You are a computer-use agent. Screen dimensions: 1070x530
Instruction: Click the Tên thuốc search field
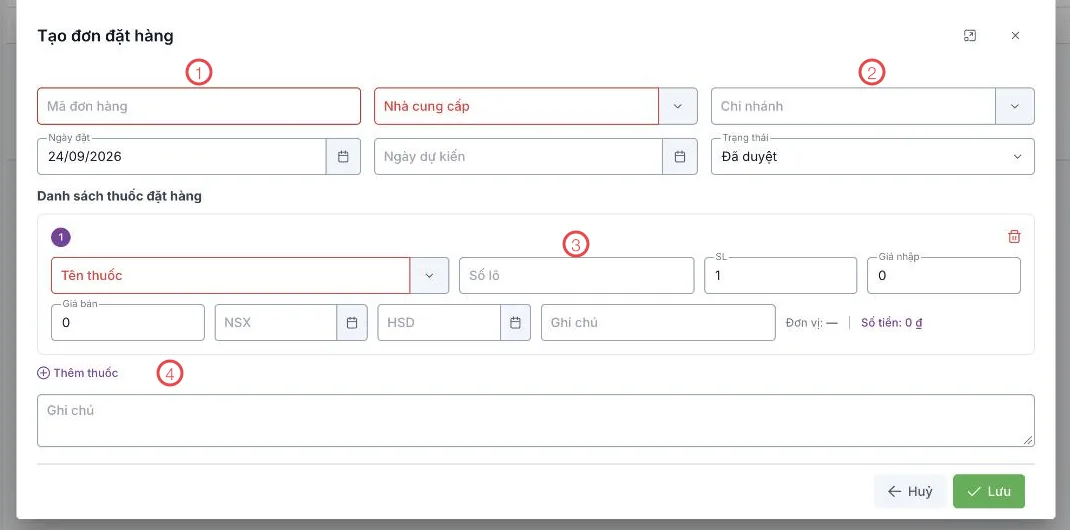pyautogui.click(x=231, y=276)
